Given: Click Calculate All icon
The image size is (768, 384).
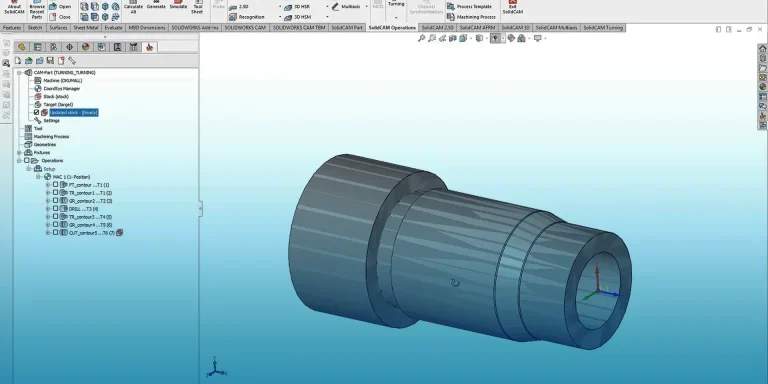Looking at the screenshot, I should point(133,8).
